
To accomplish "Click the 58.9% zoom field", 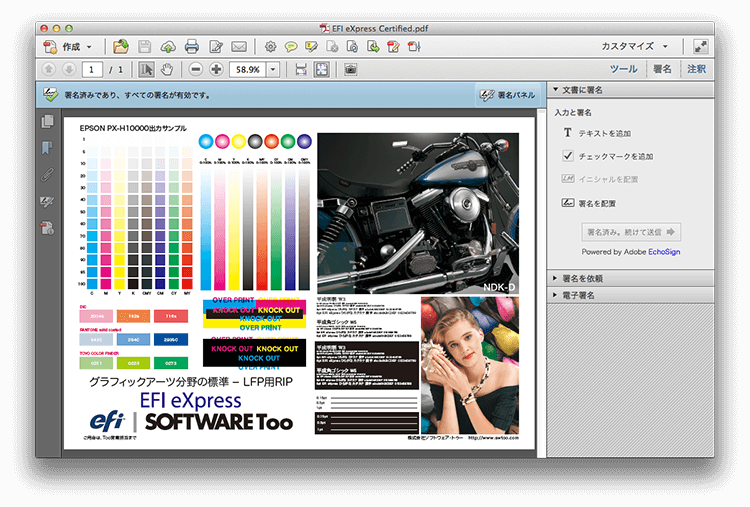I will click(247, 70).
